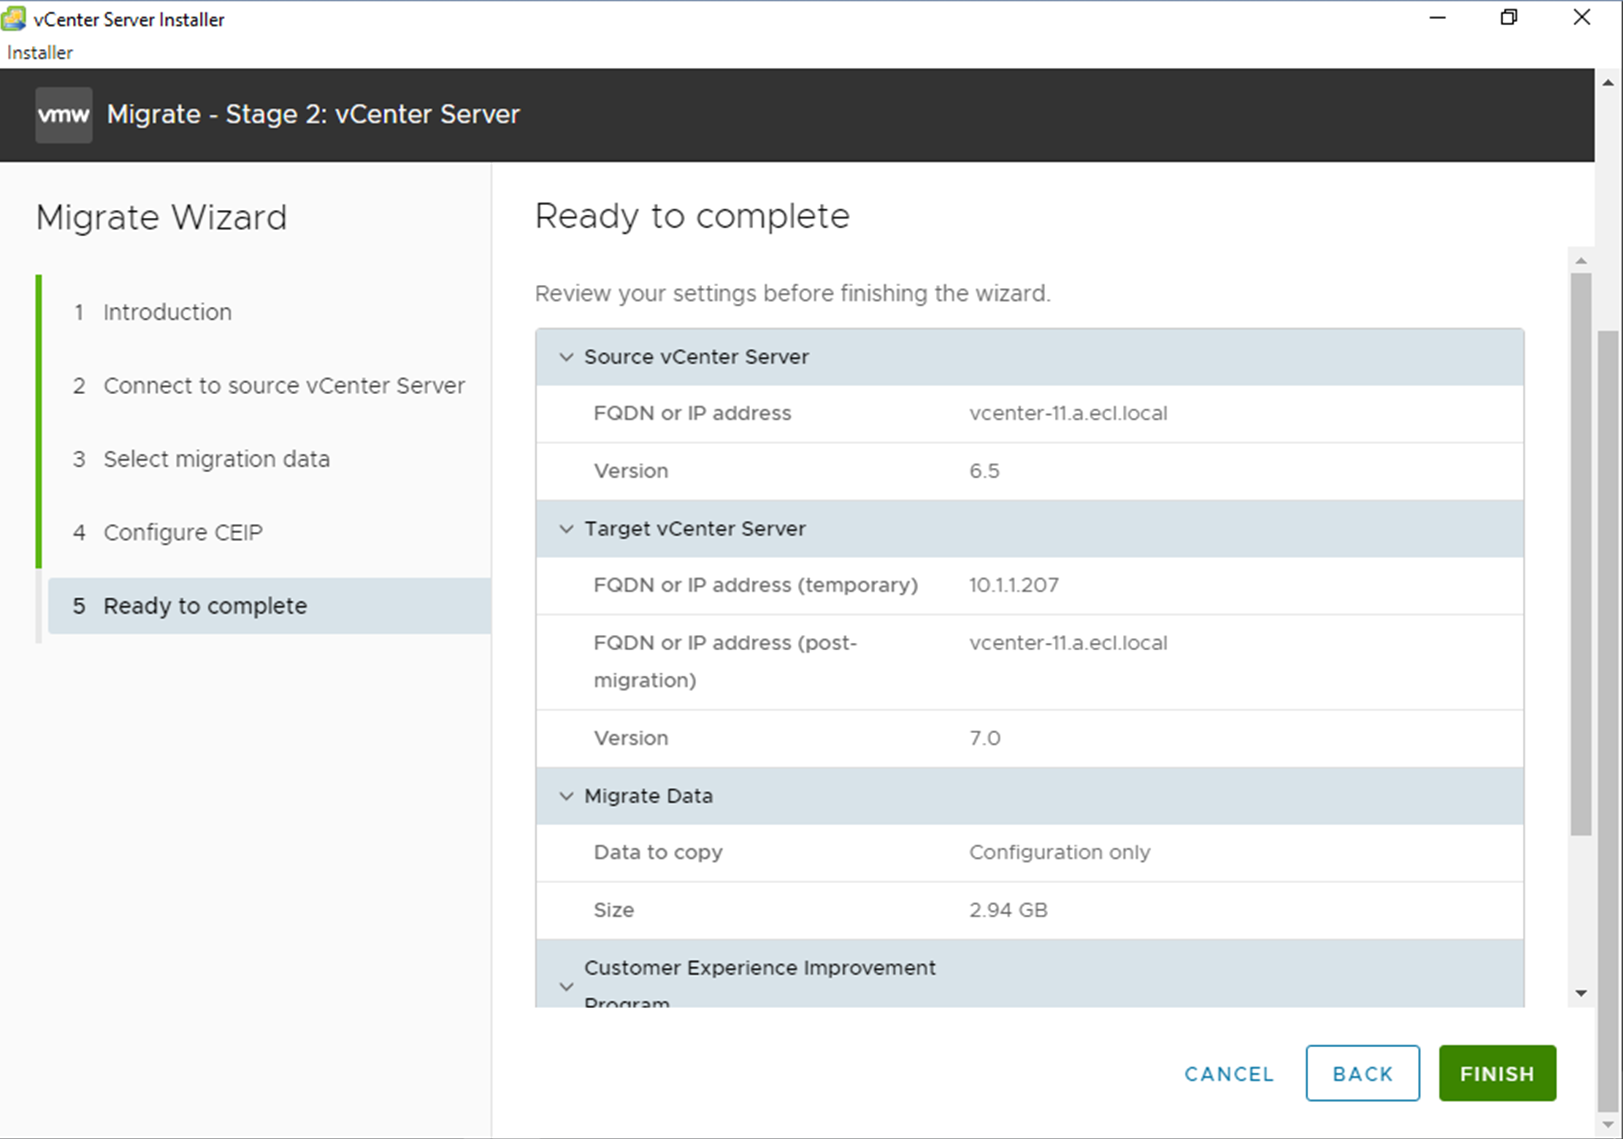
Task: Collapse the Source vCenter Server section
Action: click(x=566, y=357)
